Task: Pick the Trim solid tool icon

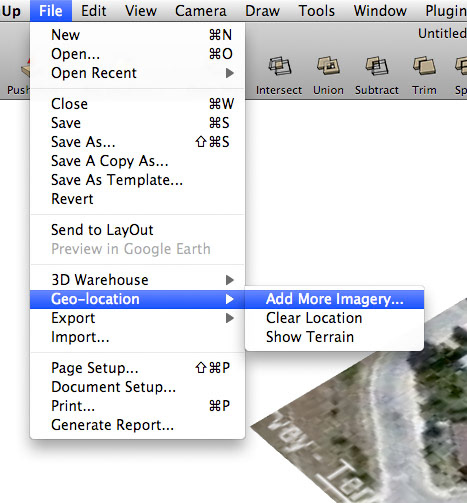Action: click(424, 66)
